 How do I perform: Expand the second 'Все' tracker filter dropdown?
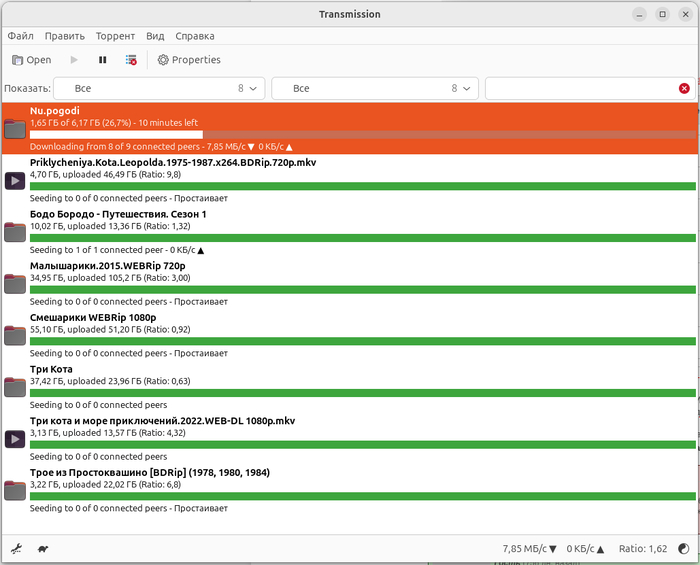(x=377, y=89)
